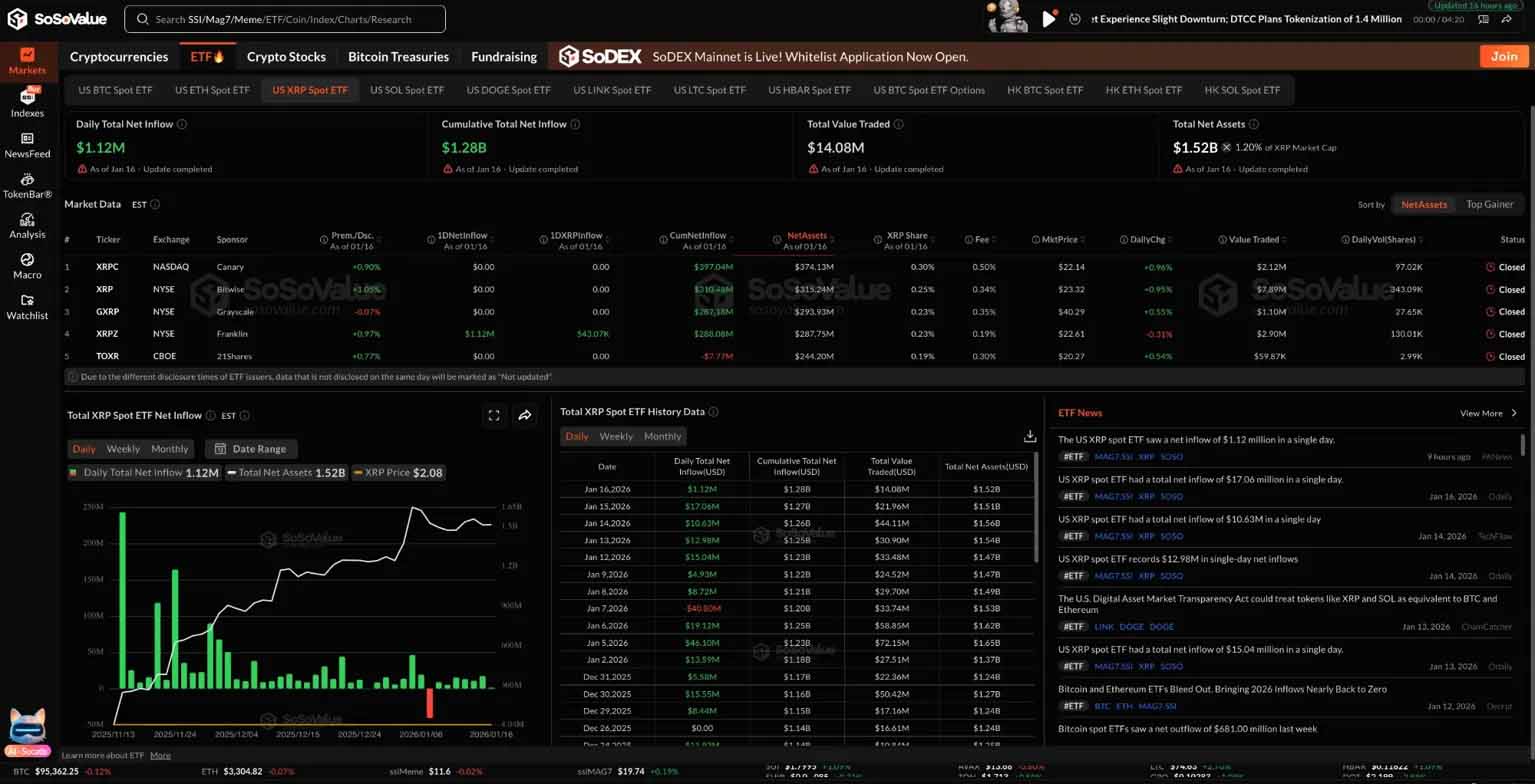The image size is (1535, 784).
Task: Open the audio briefing transcript icon
Action: (x=1482, y=18)
